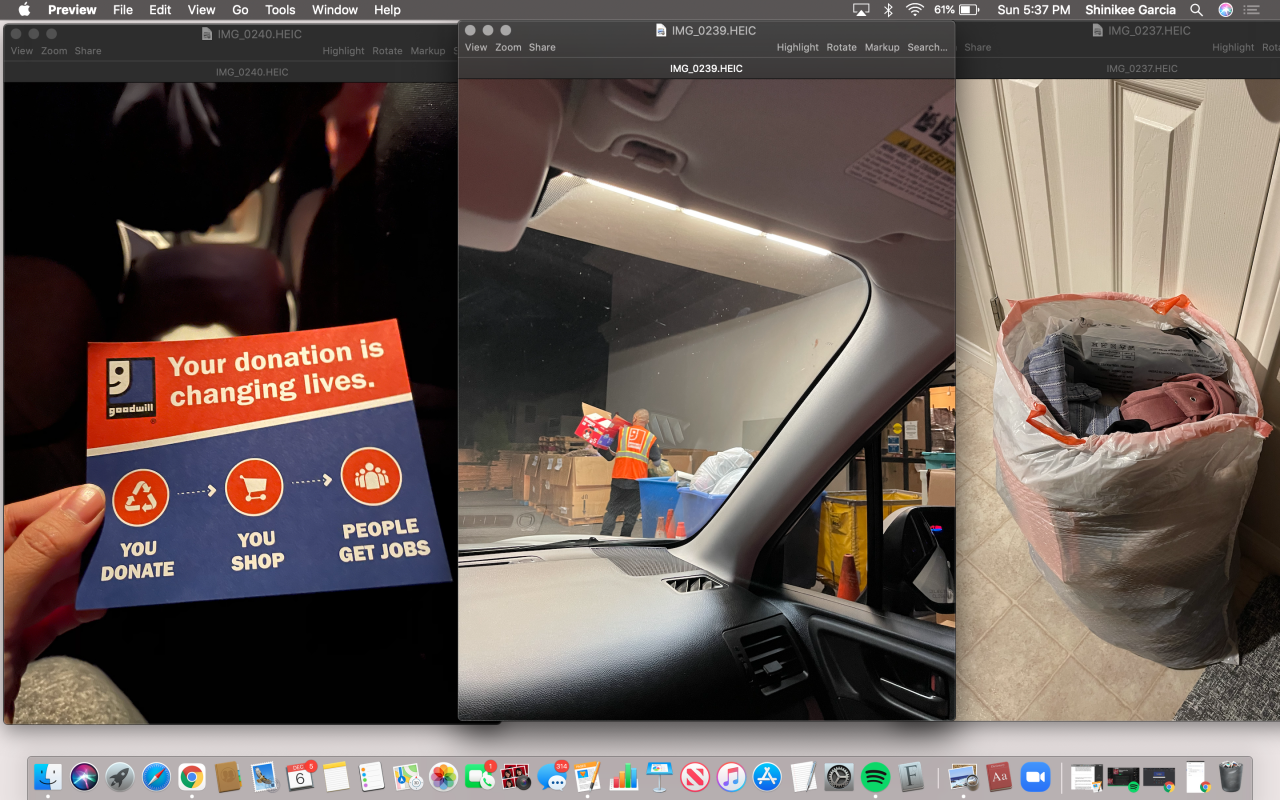Viewport: 1280px width, 800px height.
Task: Click the IMG_0239.HEIC tab title
Action: pos(706,69)
